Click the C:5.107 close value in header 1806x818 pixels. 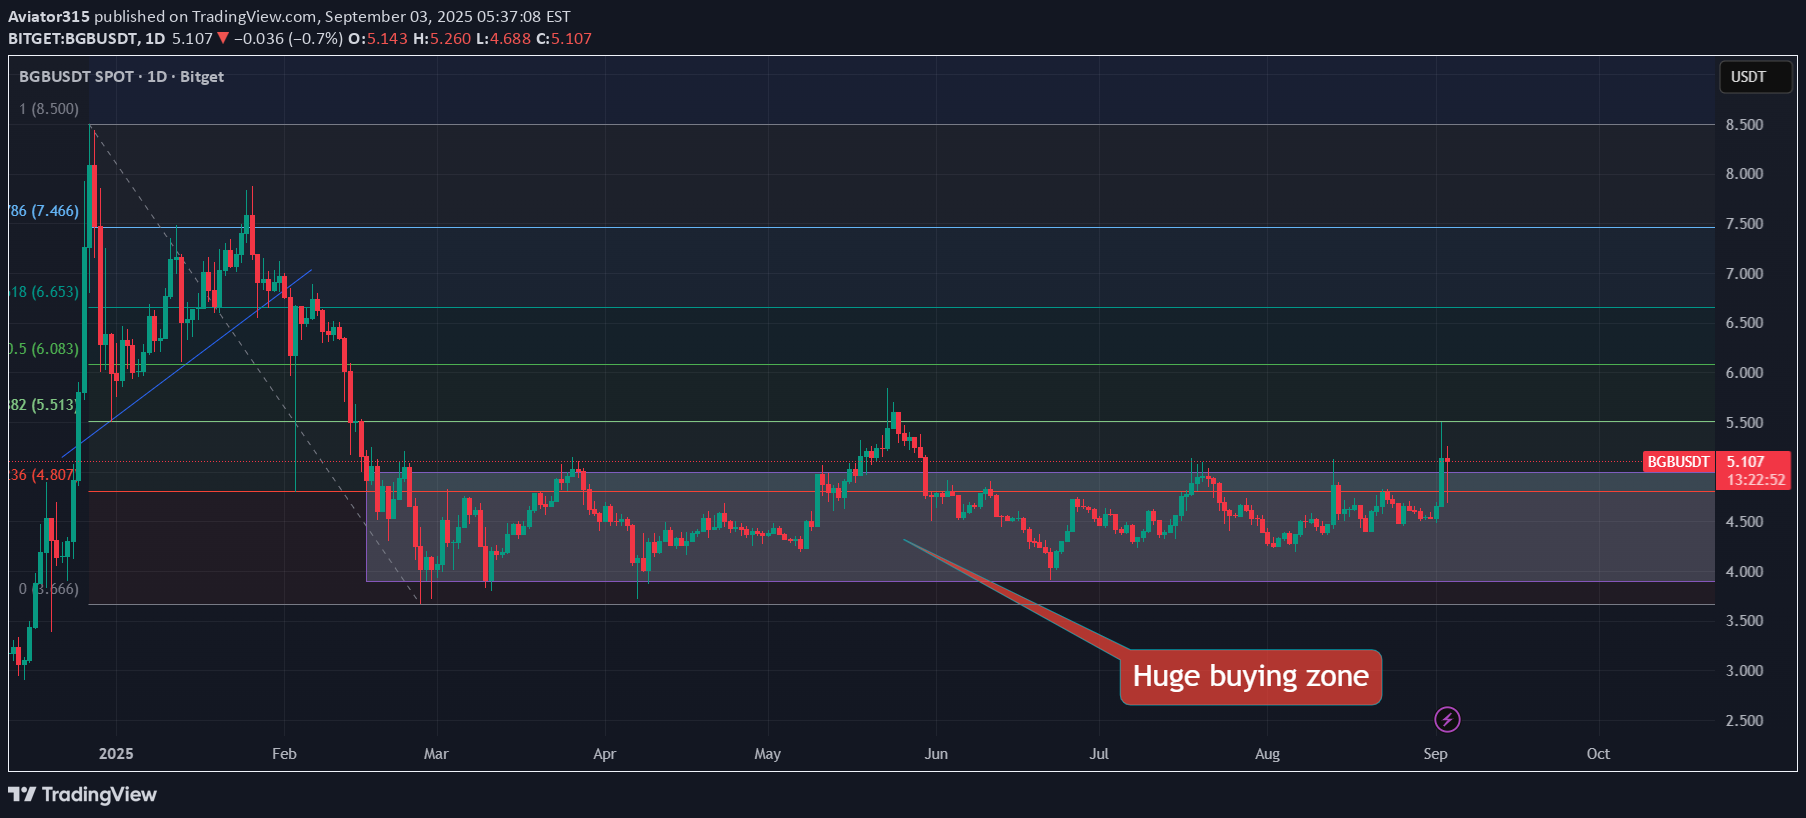(564, 39)
